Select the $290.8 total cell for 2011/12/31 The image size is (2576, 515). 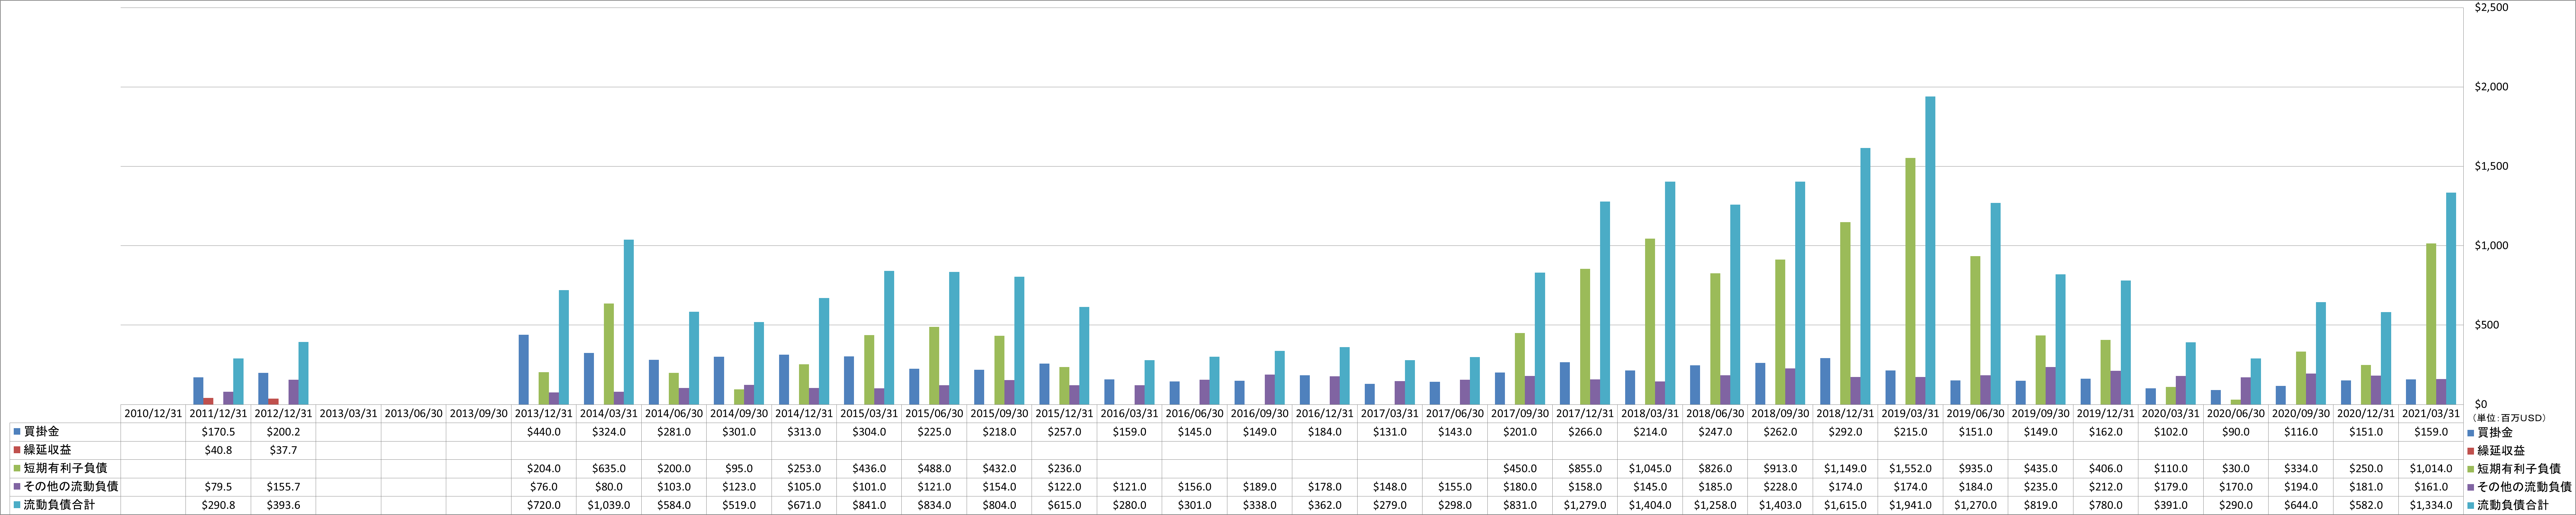pos(218,505)
